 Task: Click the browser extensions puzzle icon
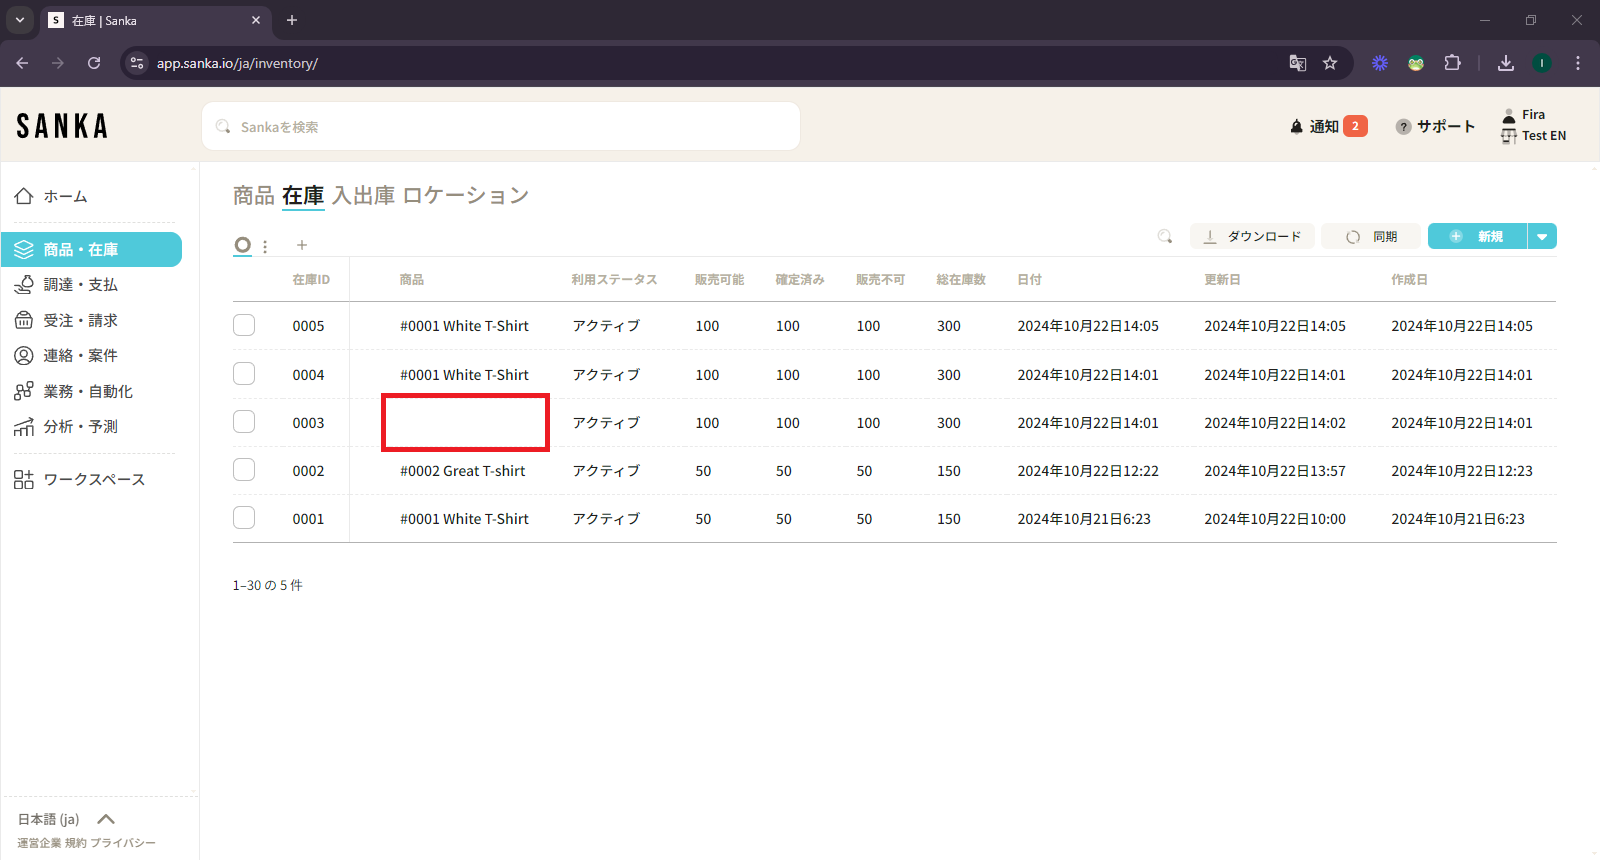tap(1453, 63)
